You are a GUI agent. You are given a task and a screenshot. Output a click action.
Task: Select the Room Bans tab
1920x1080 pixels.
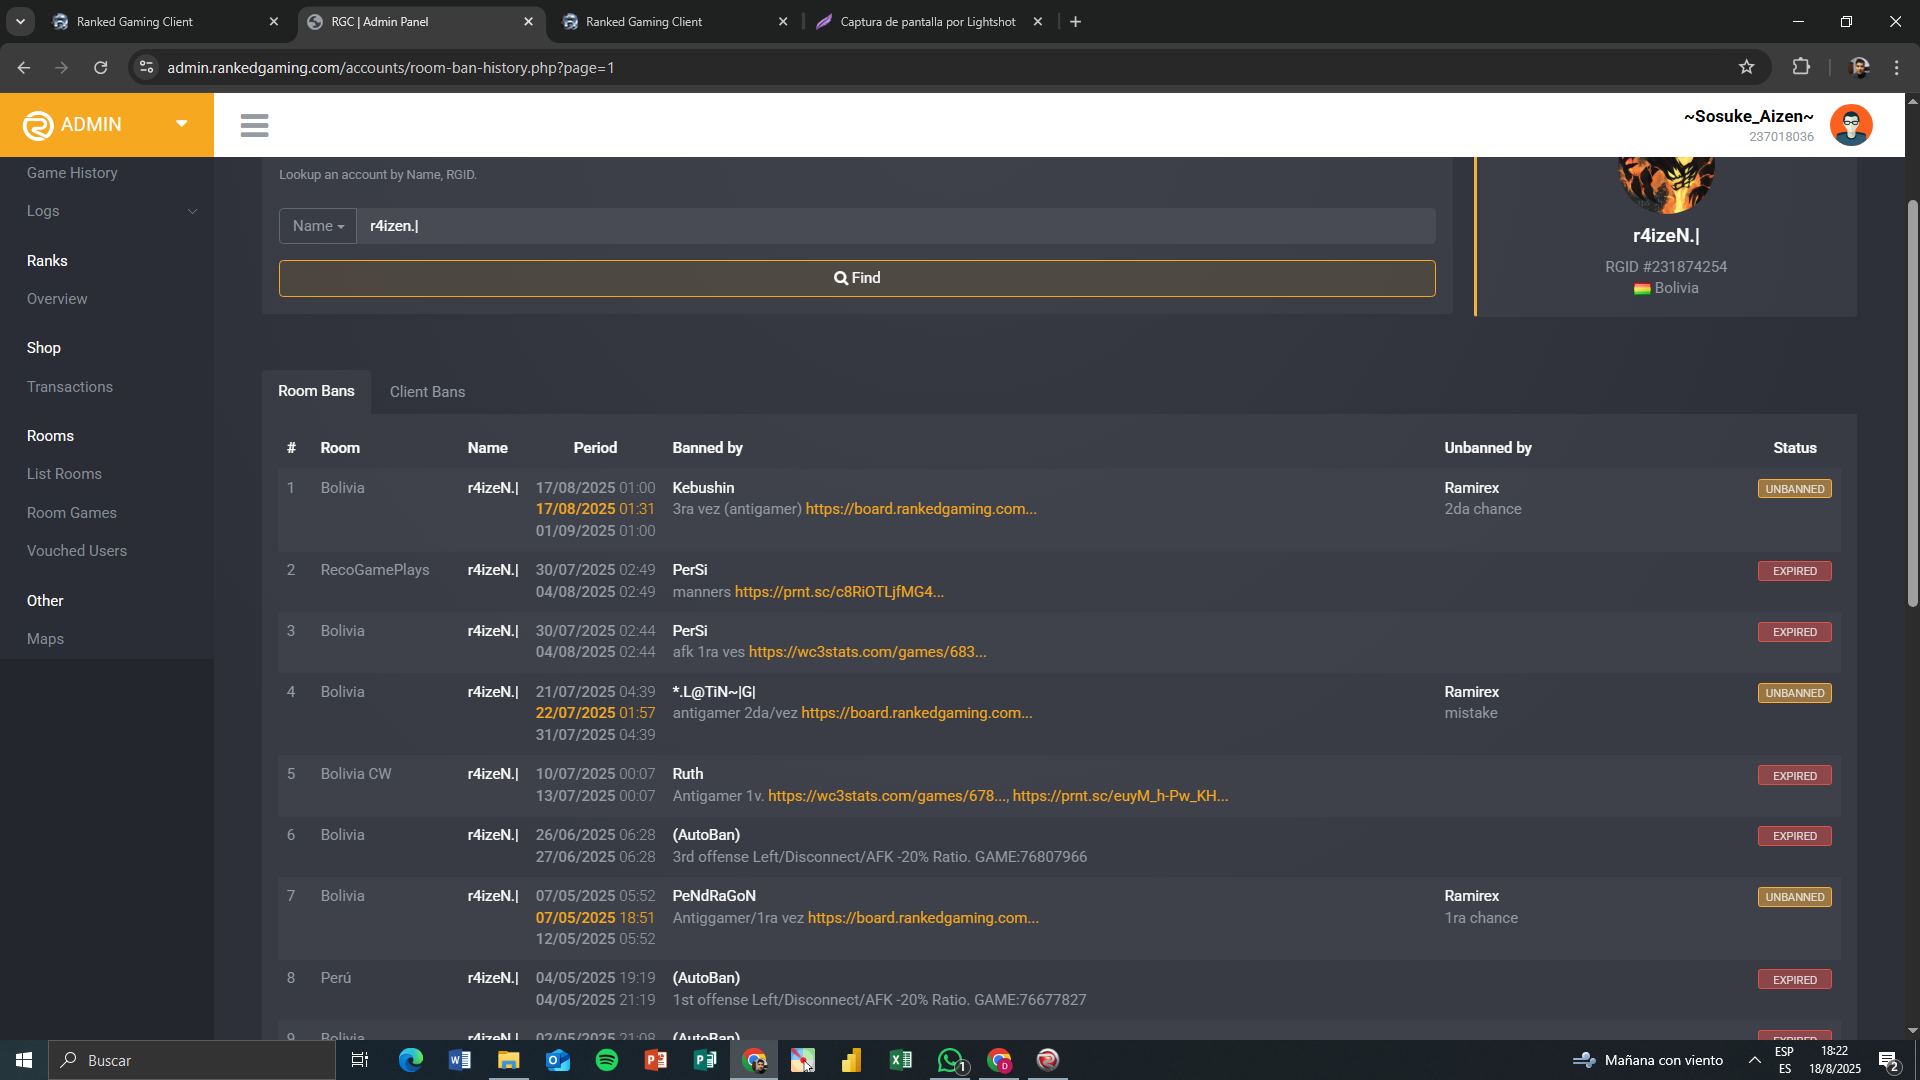coord(316,391)
